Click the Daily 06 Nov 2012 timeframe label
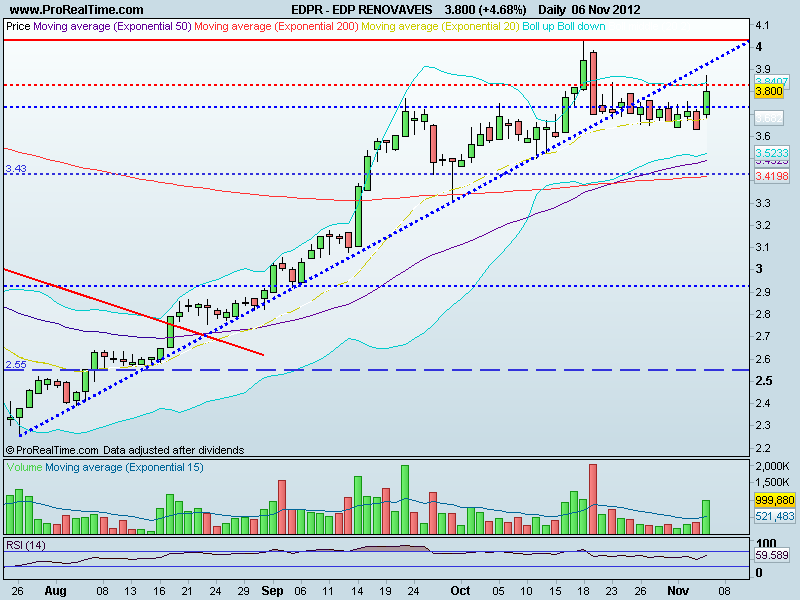 (x=589, y=10)
